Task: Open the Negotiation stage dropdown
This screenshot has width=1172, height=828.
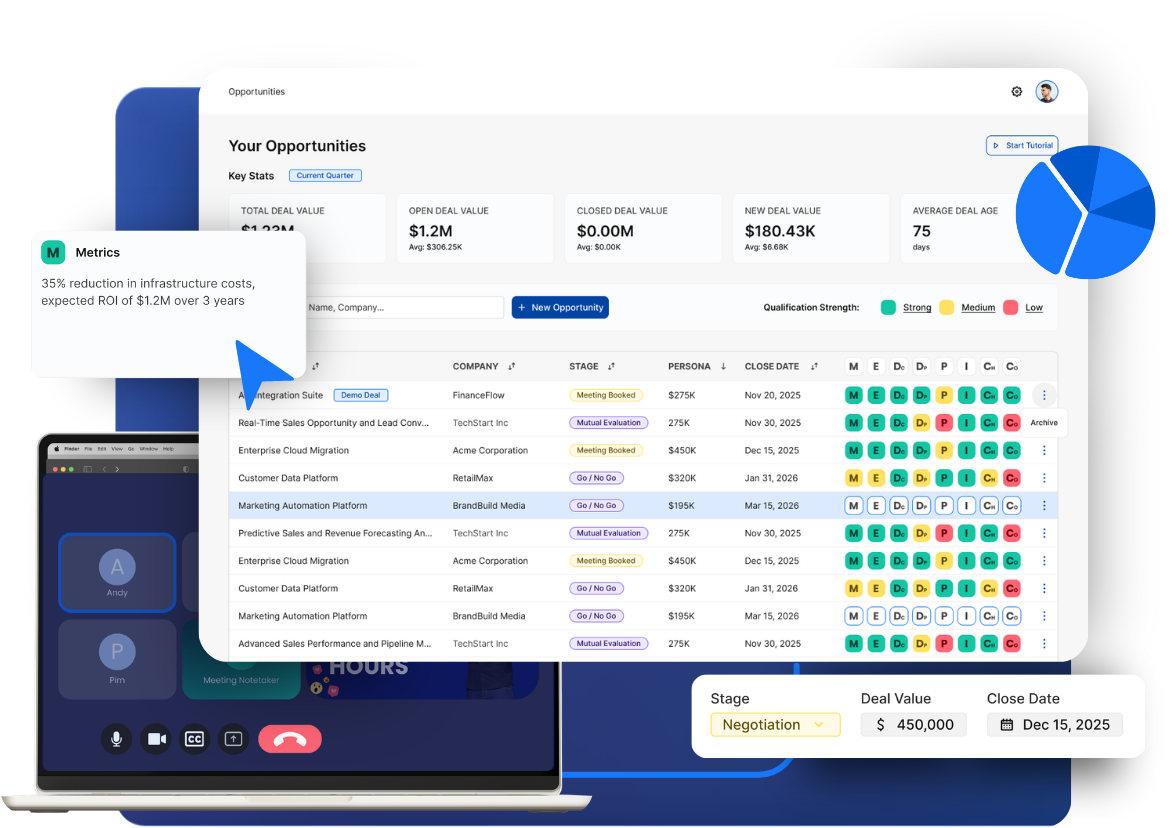Action: (775, 725)
